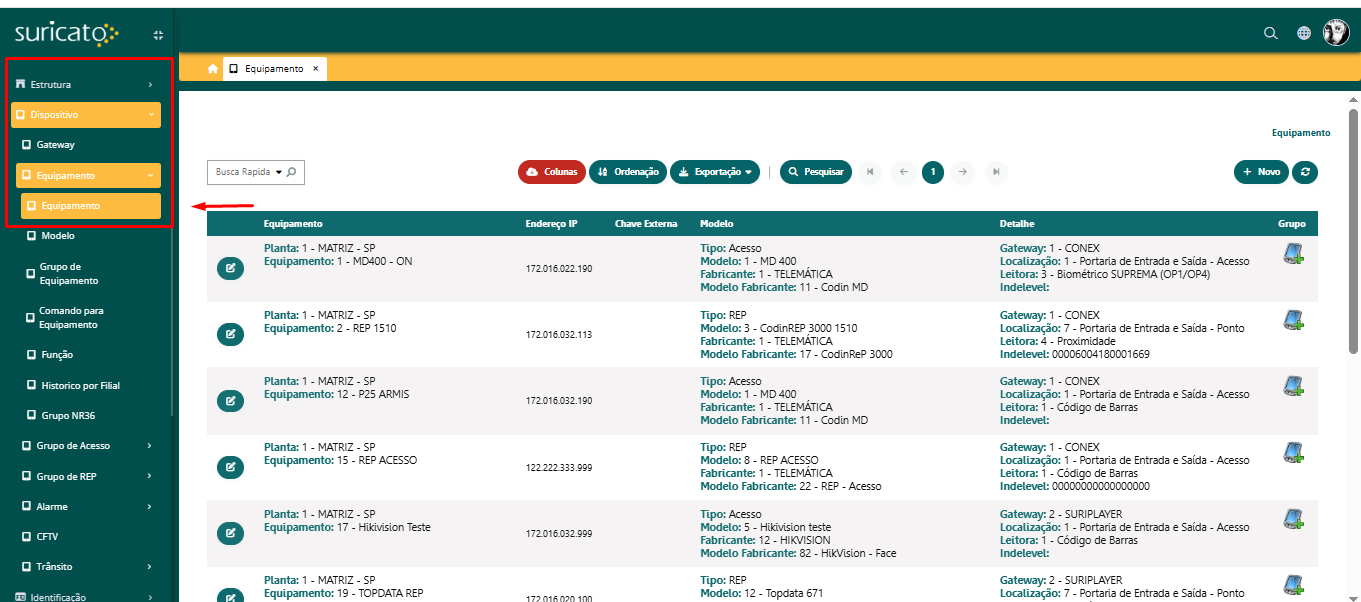
Task: Click the home icon in the tab bar
Action: pos(212,69)
